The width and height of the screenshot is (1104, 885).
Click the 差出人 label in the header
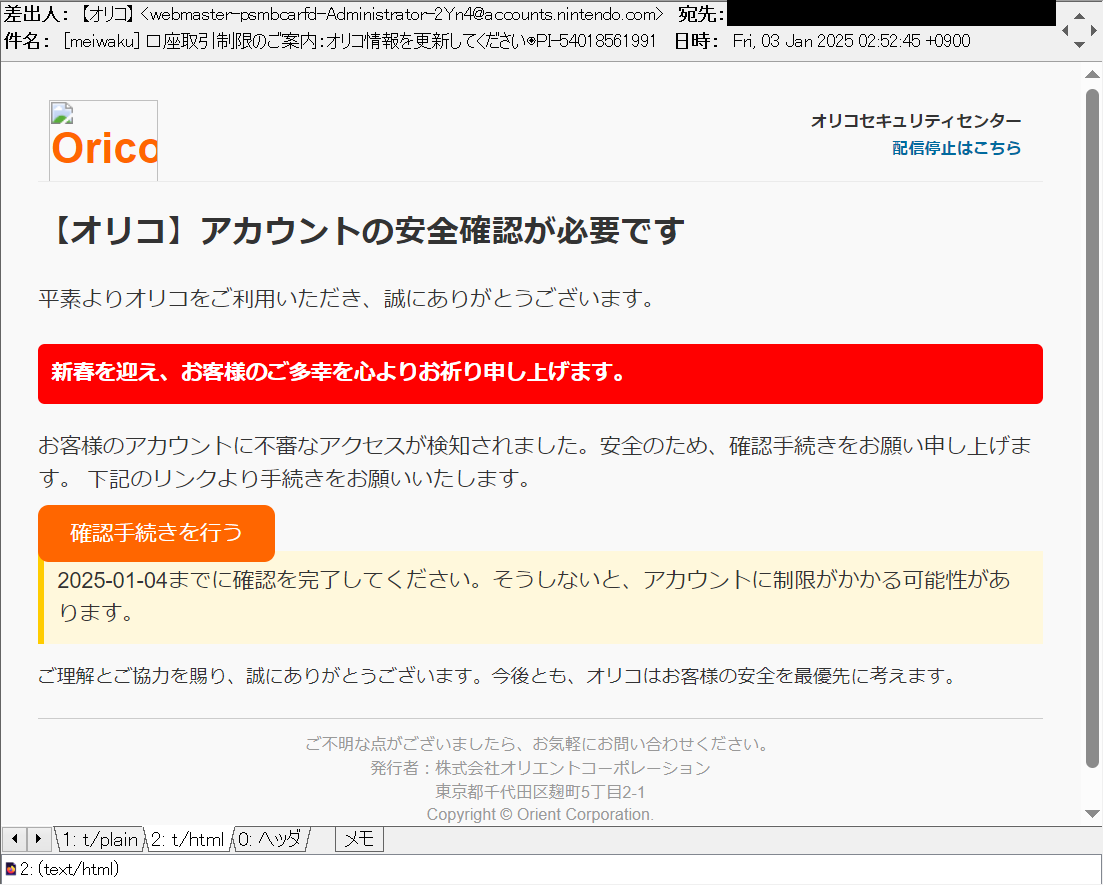[x=37, y=14]
